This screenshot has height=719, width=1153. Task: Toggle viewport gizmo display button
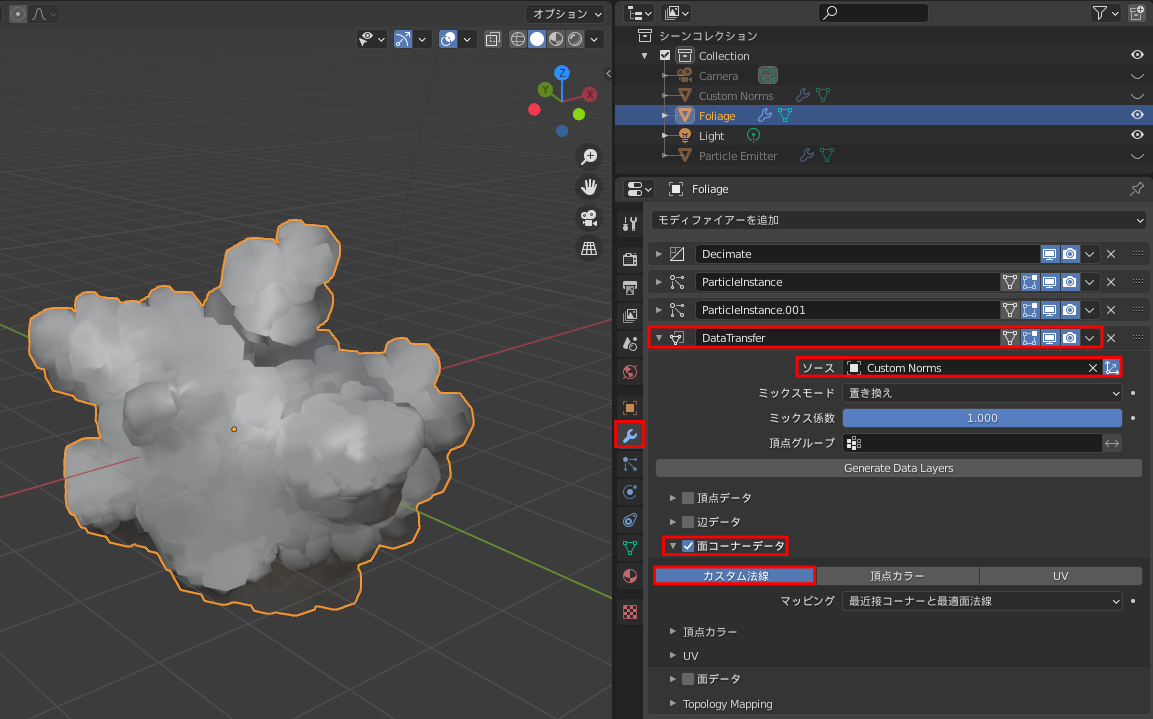(x=403, y=39)
